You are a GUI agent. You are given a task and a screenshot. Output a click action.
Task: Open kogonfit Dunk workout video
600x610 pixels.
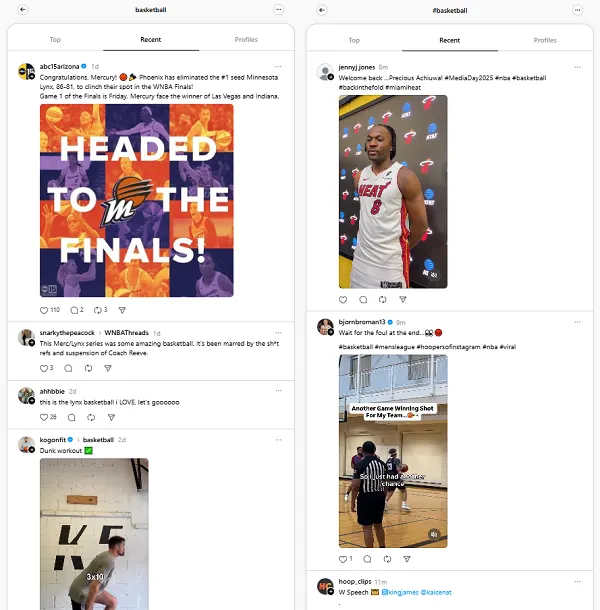click(94, 534)
